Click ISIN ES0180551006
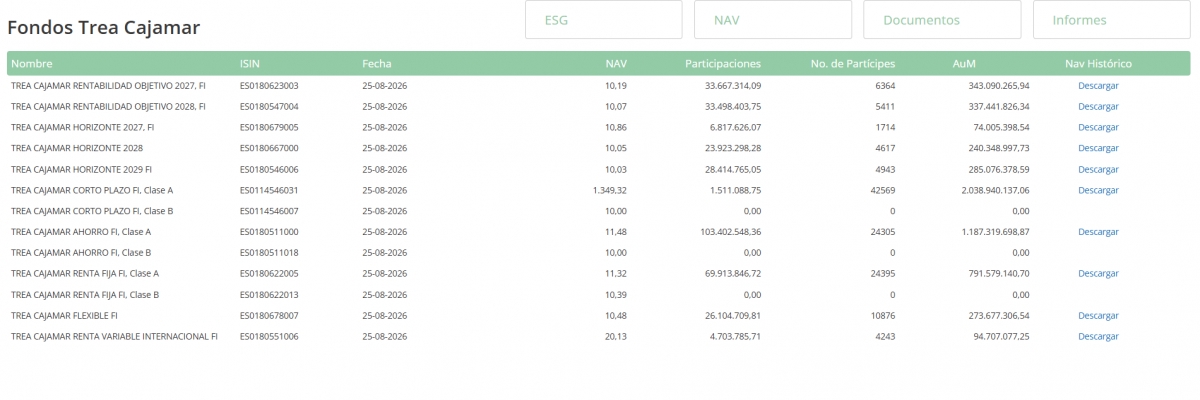 point(269,337)
